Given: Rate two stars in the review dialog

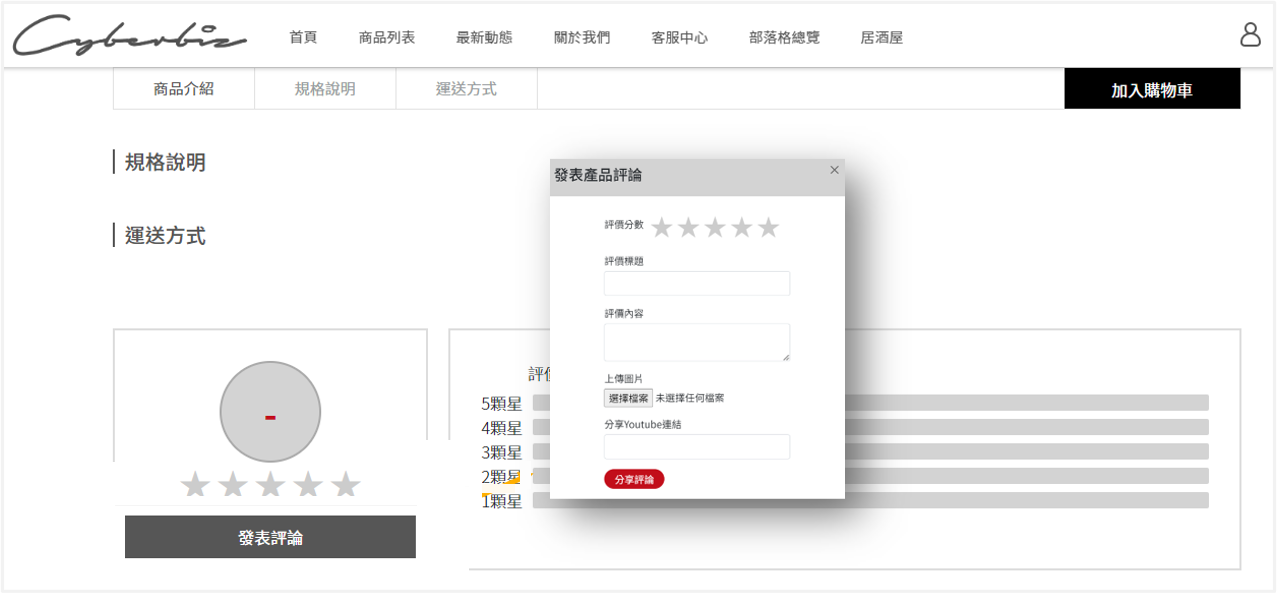Looking at the screenshot, I should (688, 228).
